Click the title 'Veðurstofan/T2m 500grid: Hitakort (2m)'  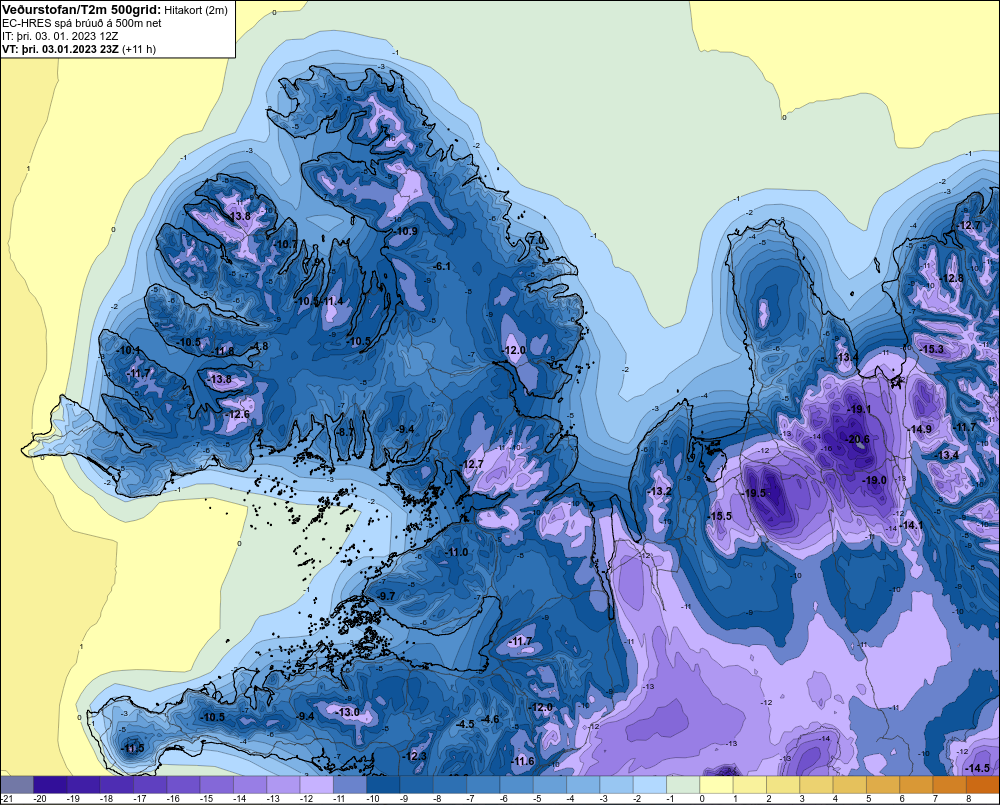[115, 10]
